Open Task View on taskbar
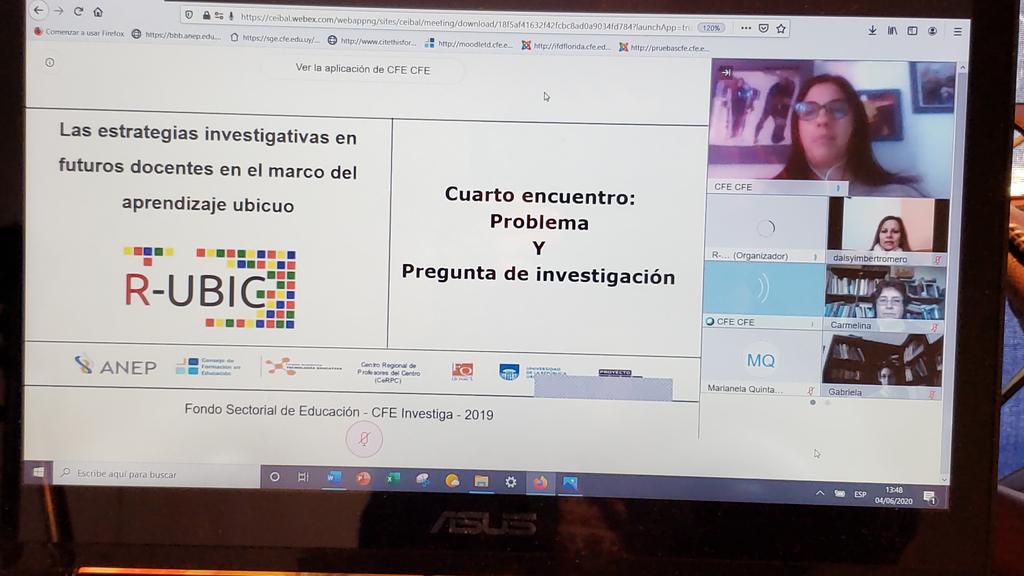 click(303, 477)
